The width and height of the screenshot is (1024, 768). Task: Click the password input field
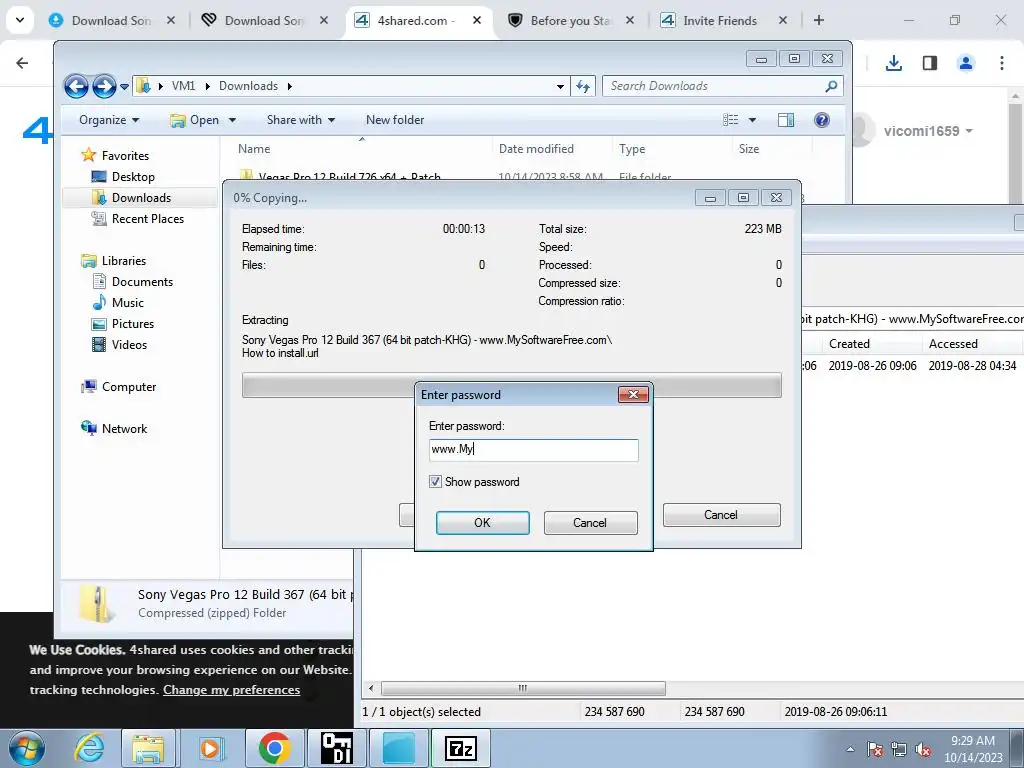tap(534, 450)
